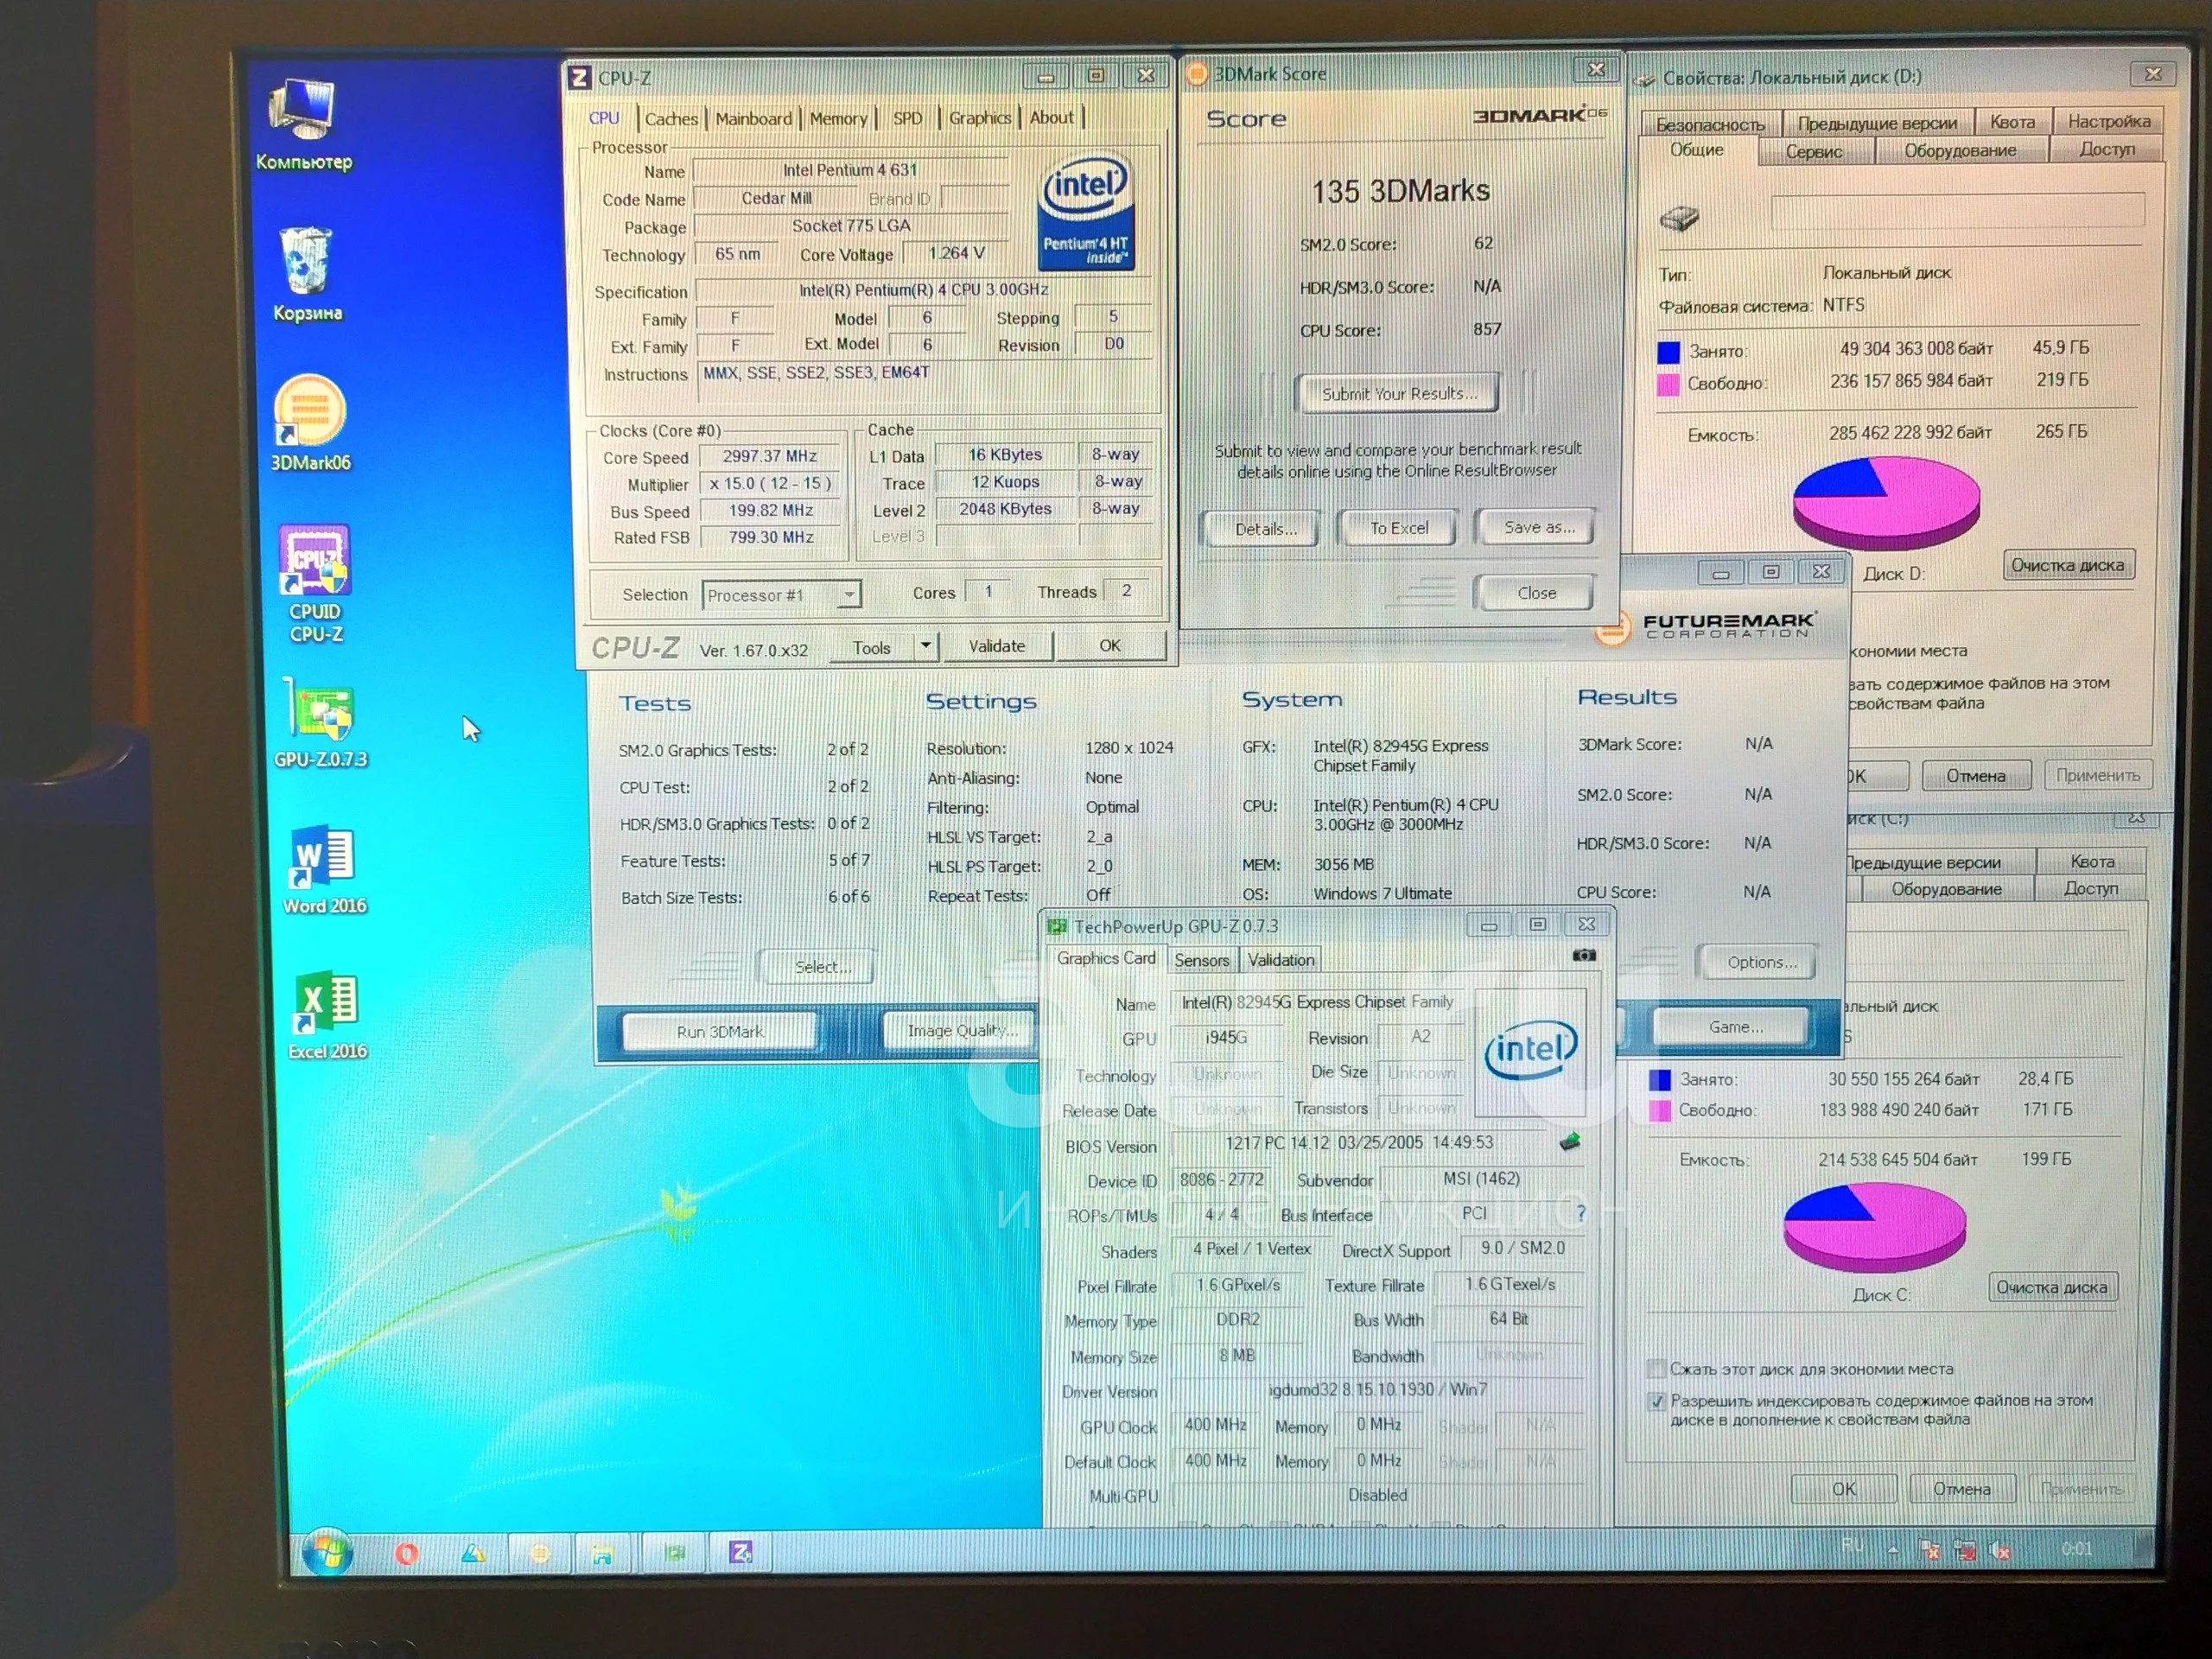2212x1659 pixels.
Task: Open the Сервис tab in Disk D properties
Action: [x=1814, y=151]
